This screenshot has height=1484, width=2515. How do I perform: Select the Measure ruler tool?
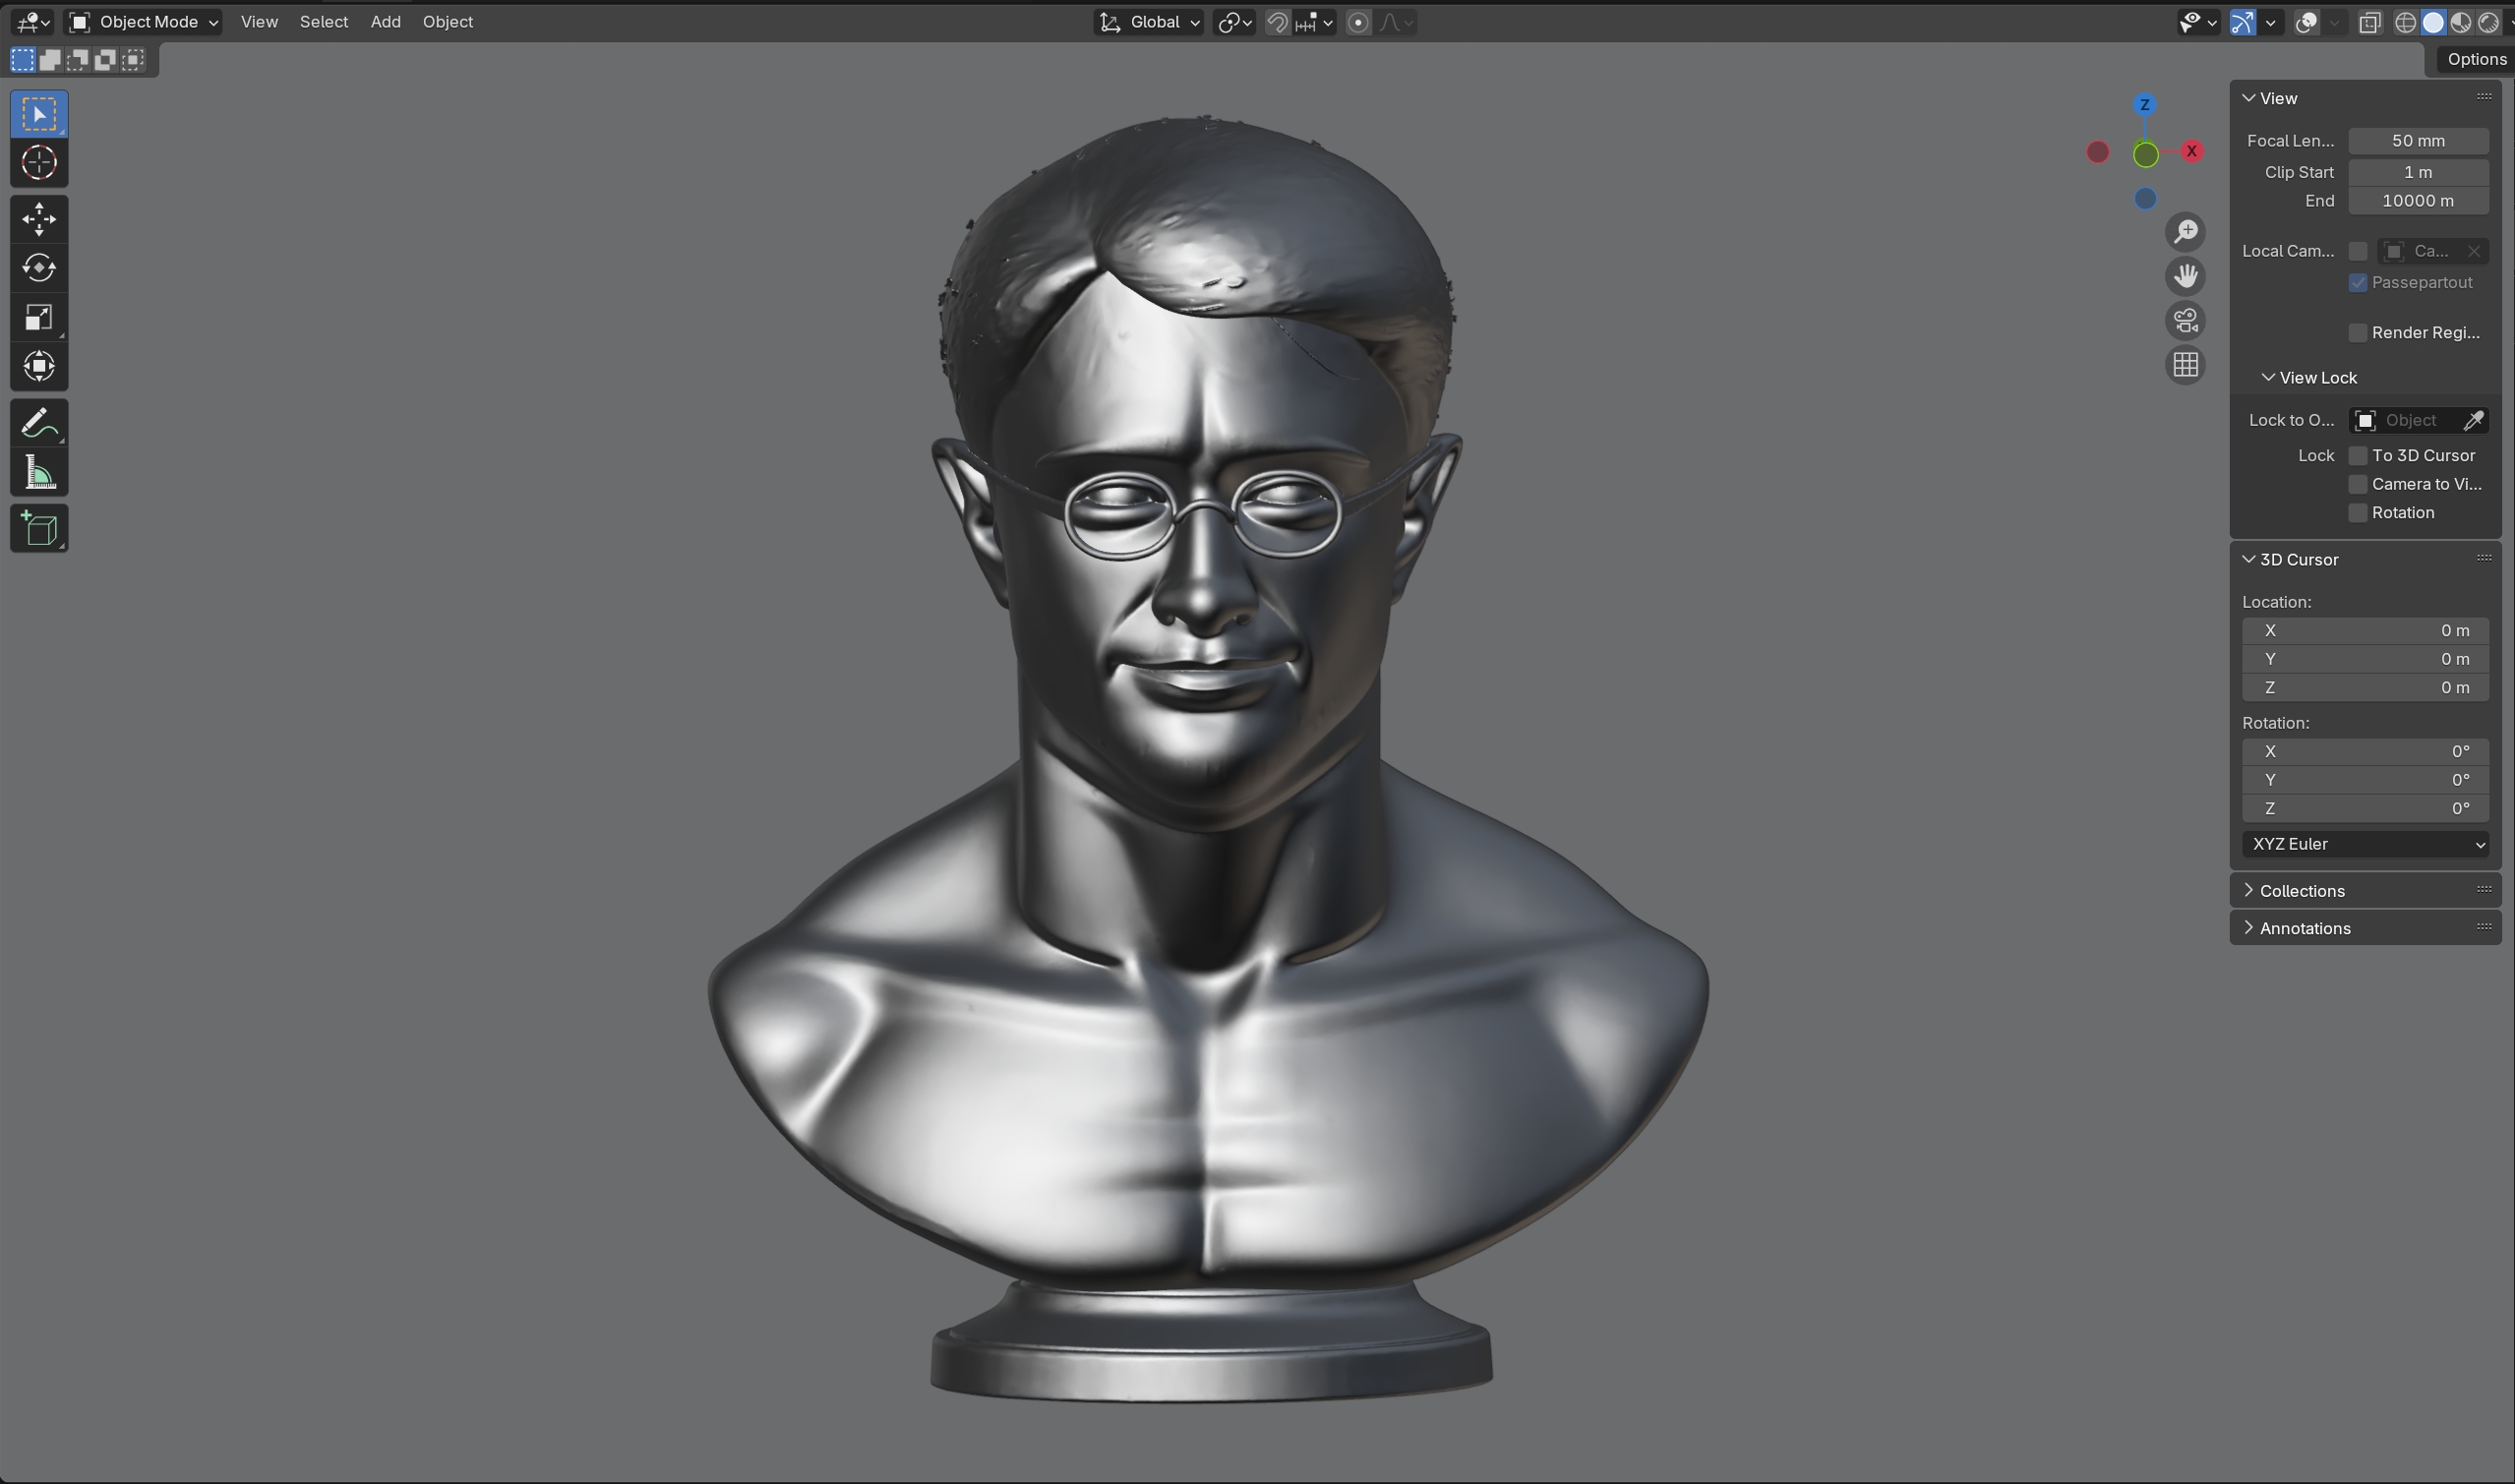pos(39,472)
